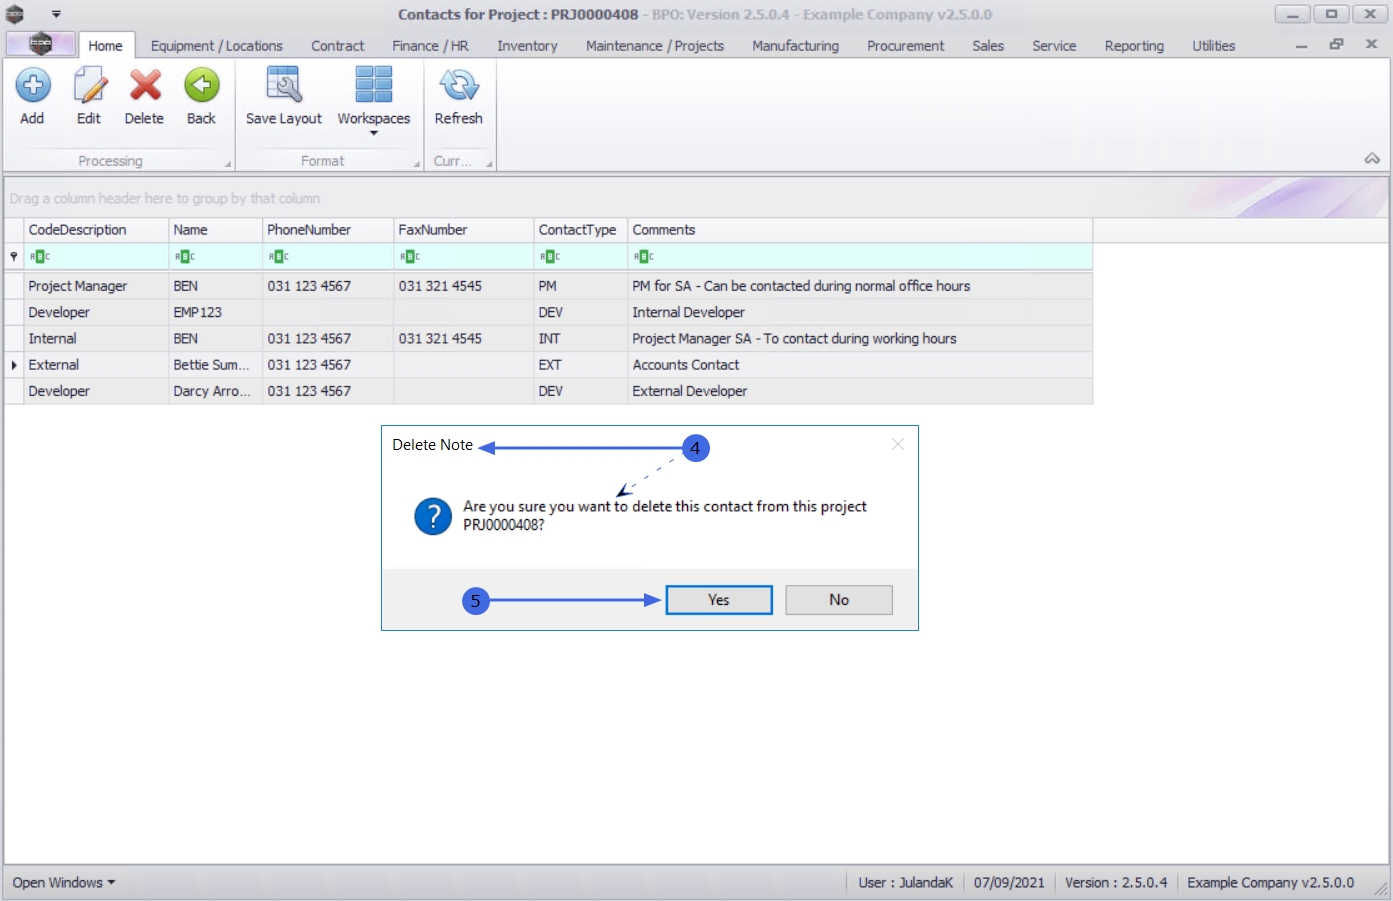
Task: Select the External Developer comment cell
Action: tap(860, 391)
